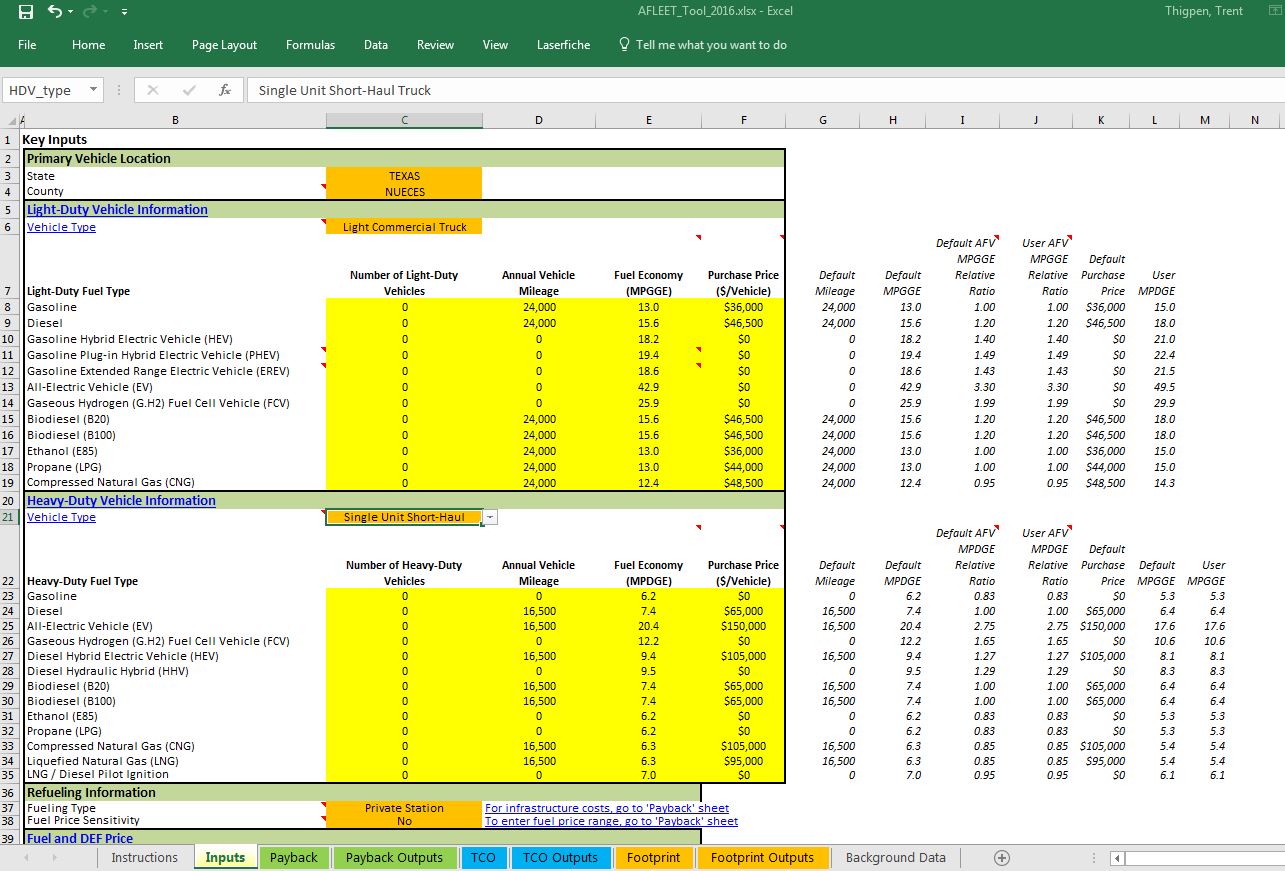
Task: Select the $150,000 All-Electric purchase price cell
Action: (743, 626)
